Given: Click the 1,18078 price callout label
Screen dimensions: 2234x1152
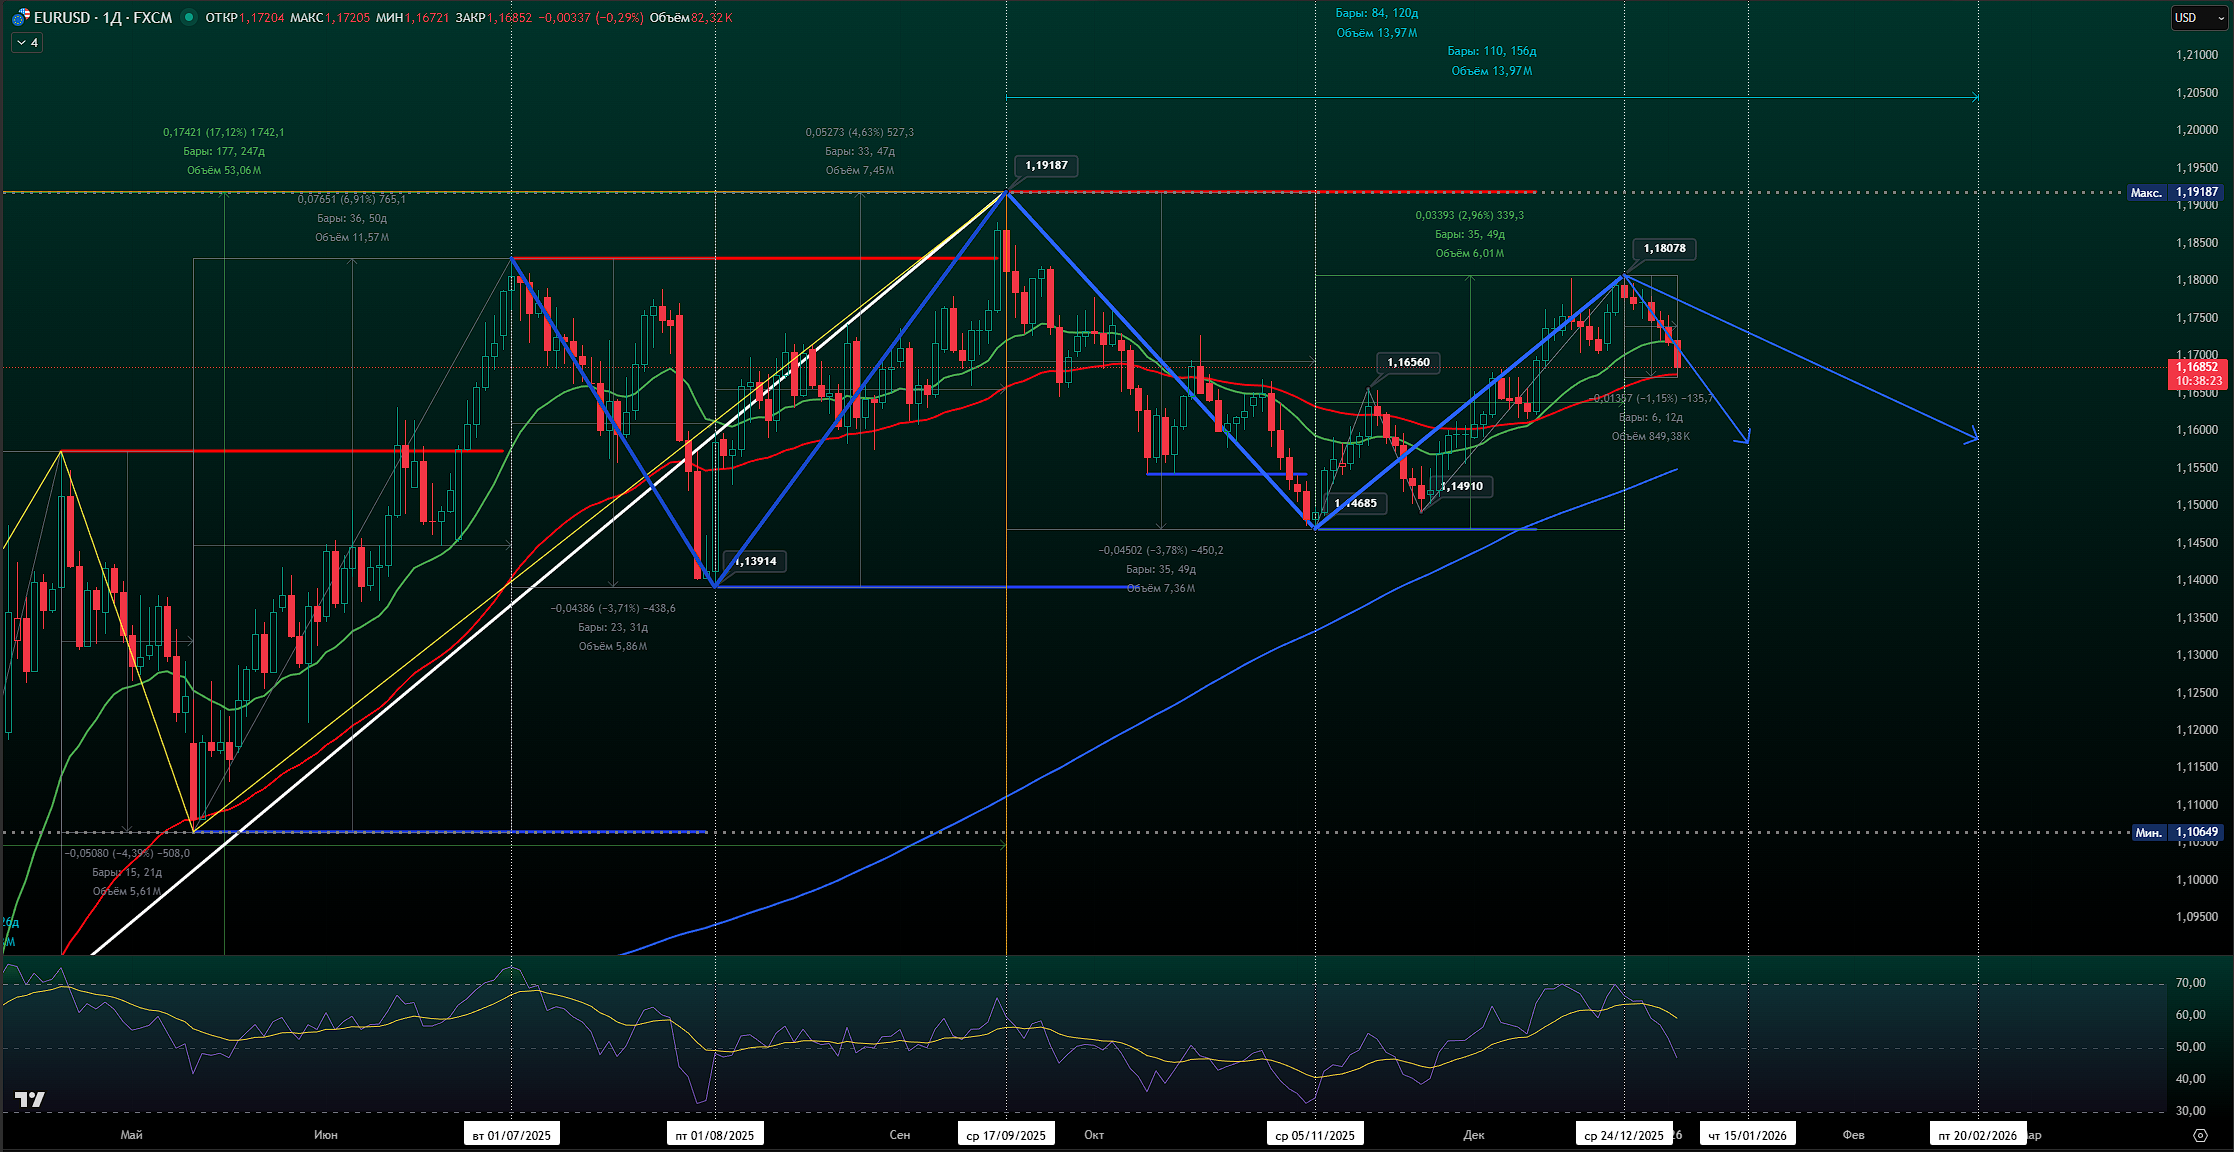Looking at the screenshot, I should pyautogui.click(x=1664, y=248).
